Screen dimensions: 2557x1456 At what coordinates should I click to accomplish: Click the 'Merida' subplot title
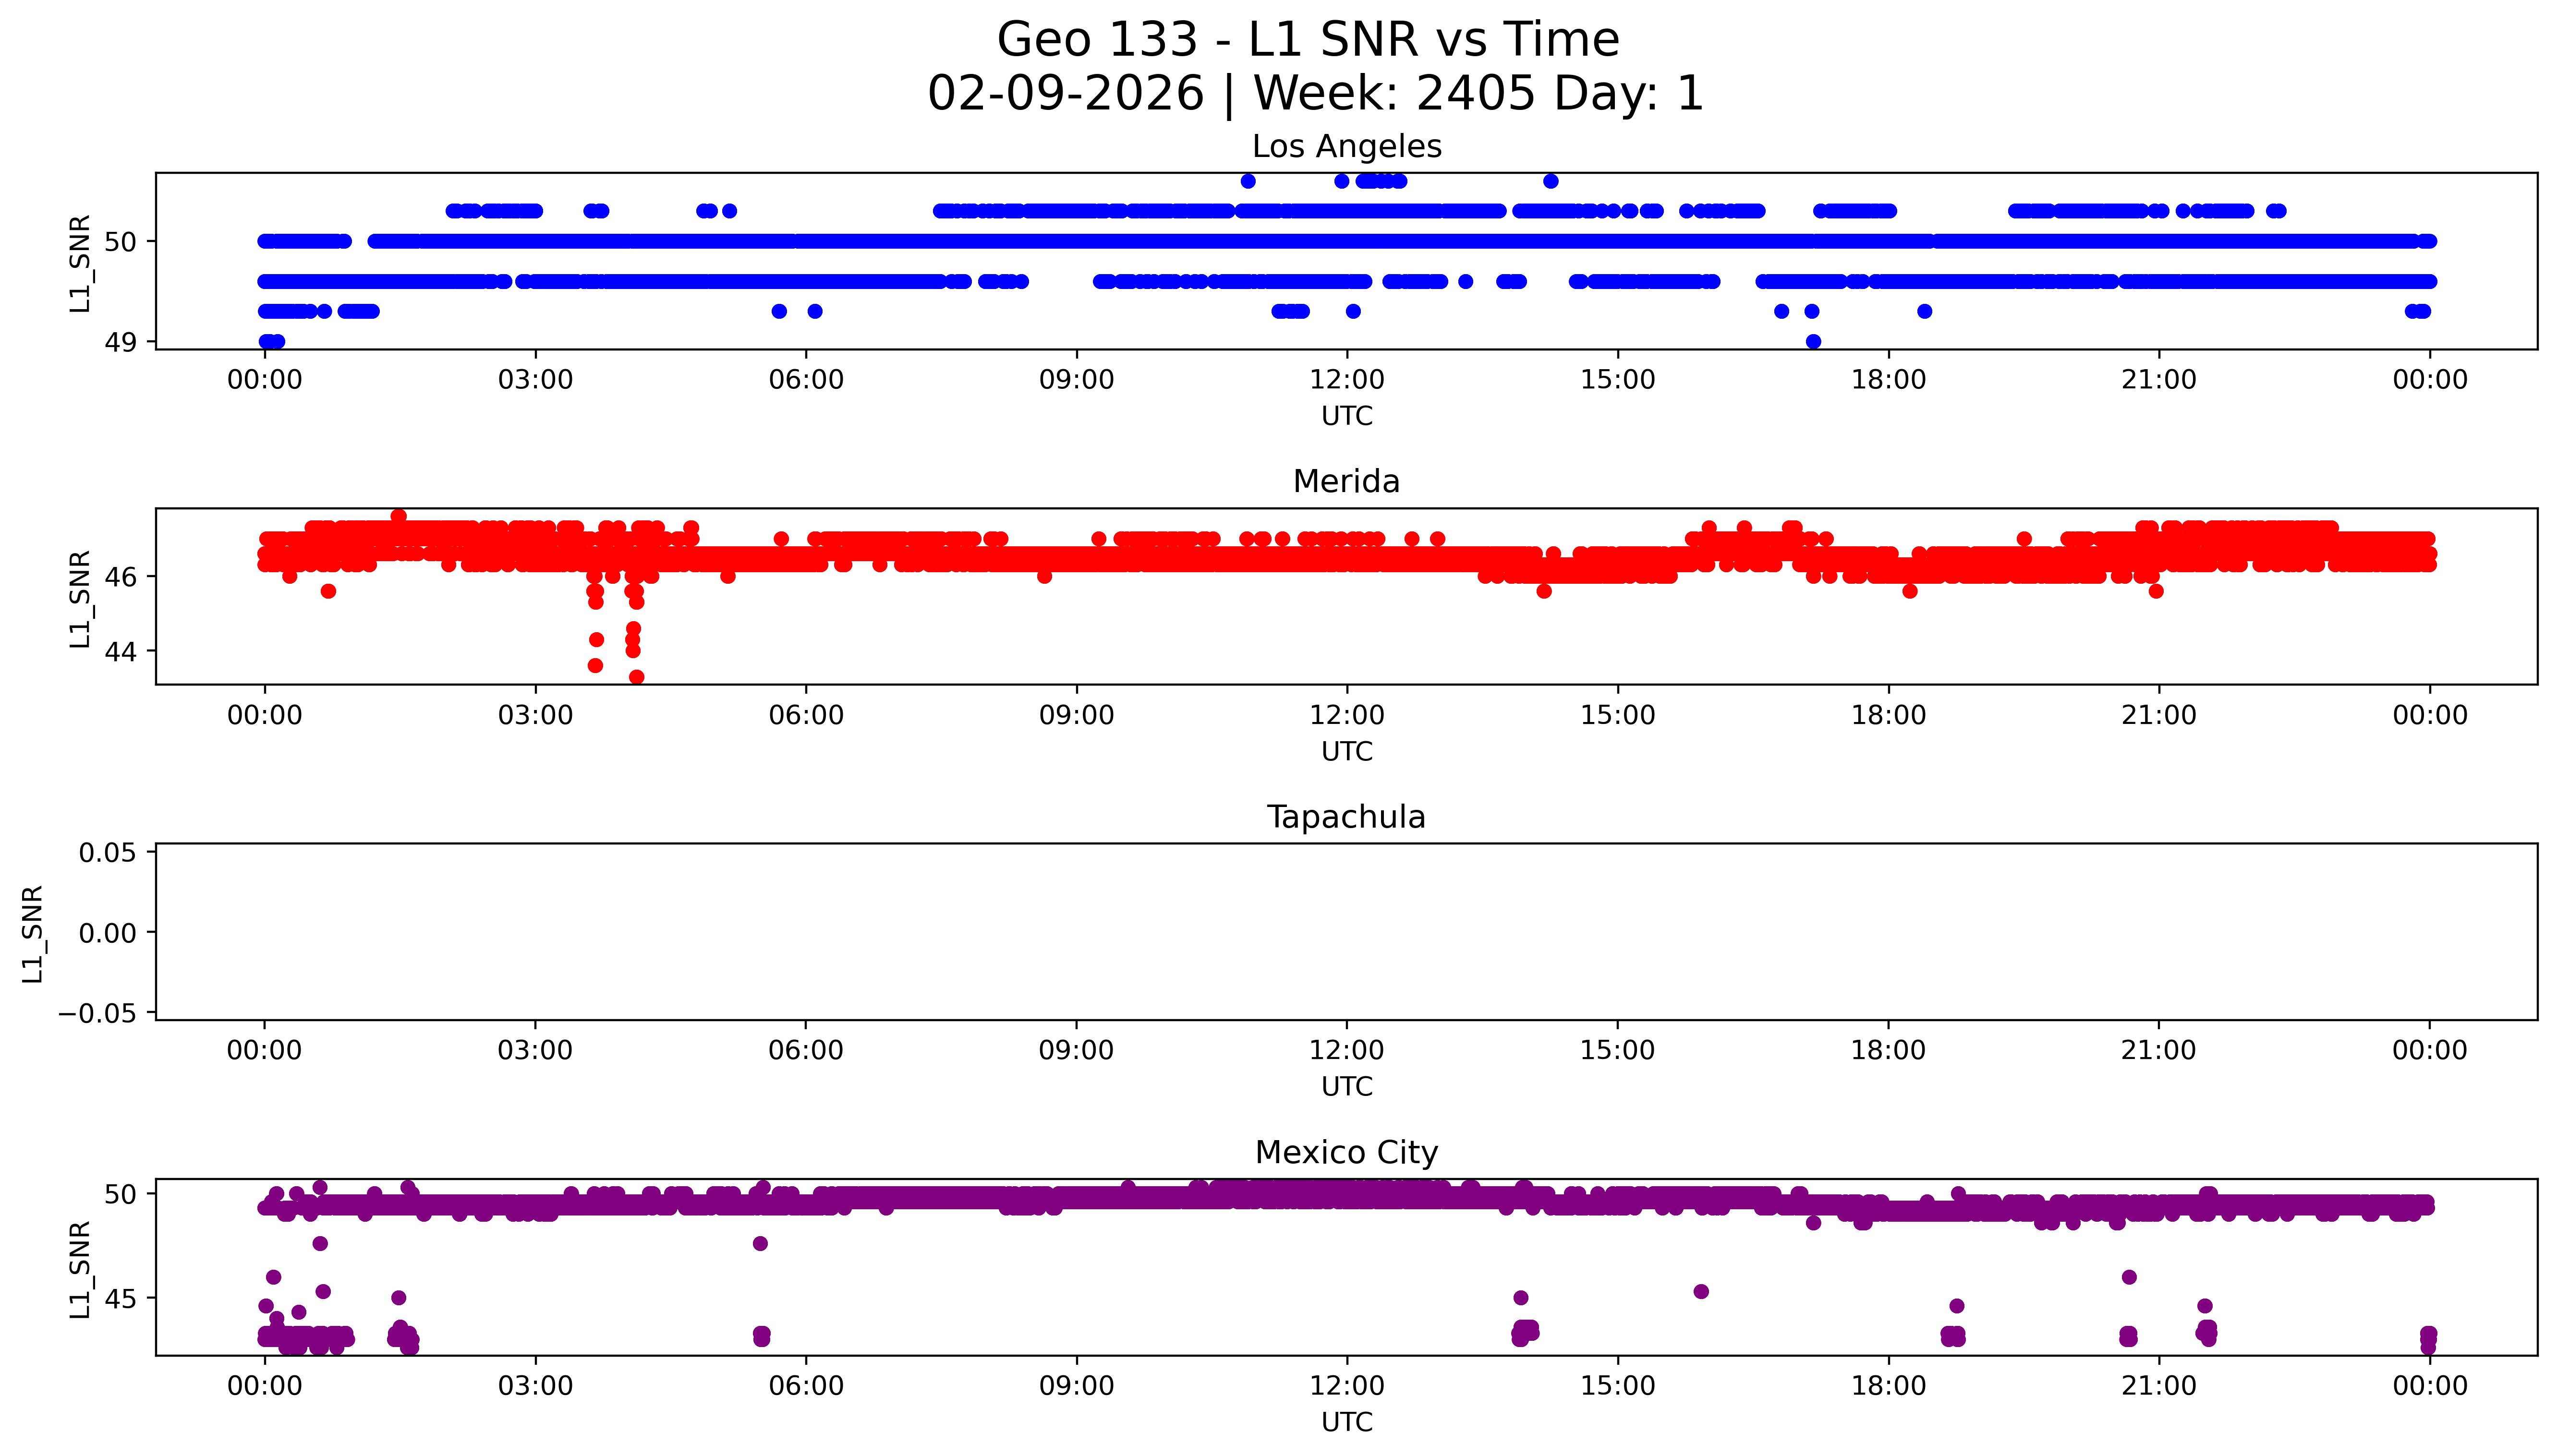(x=1346, y=482)
